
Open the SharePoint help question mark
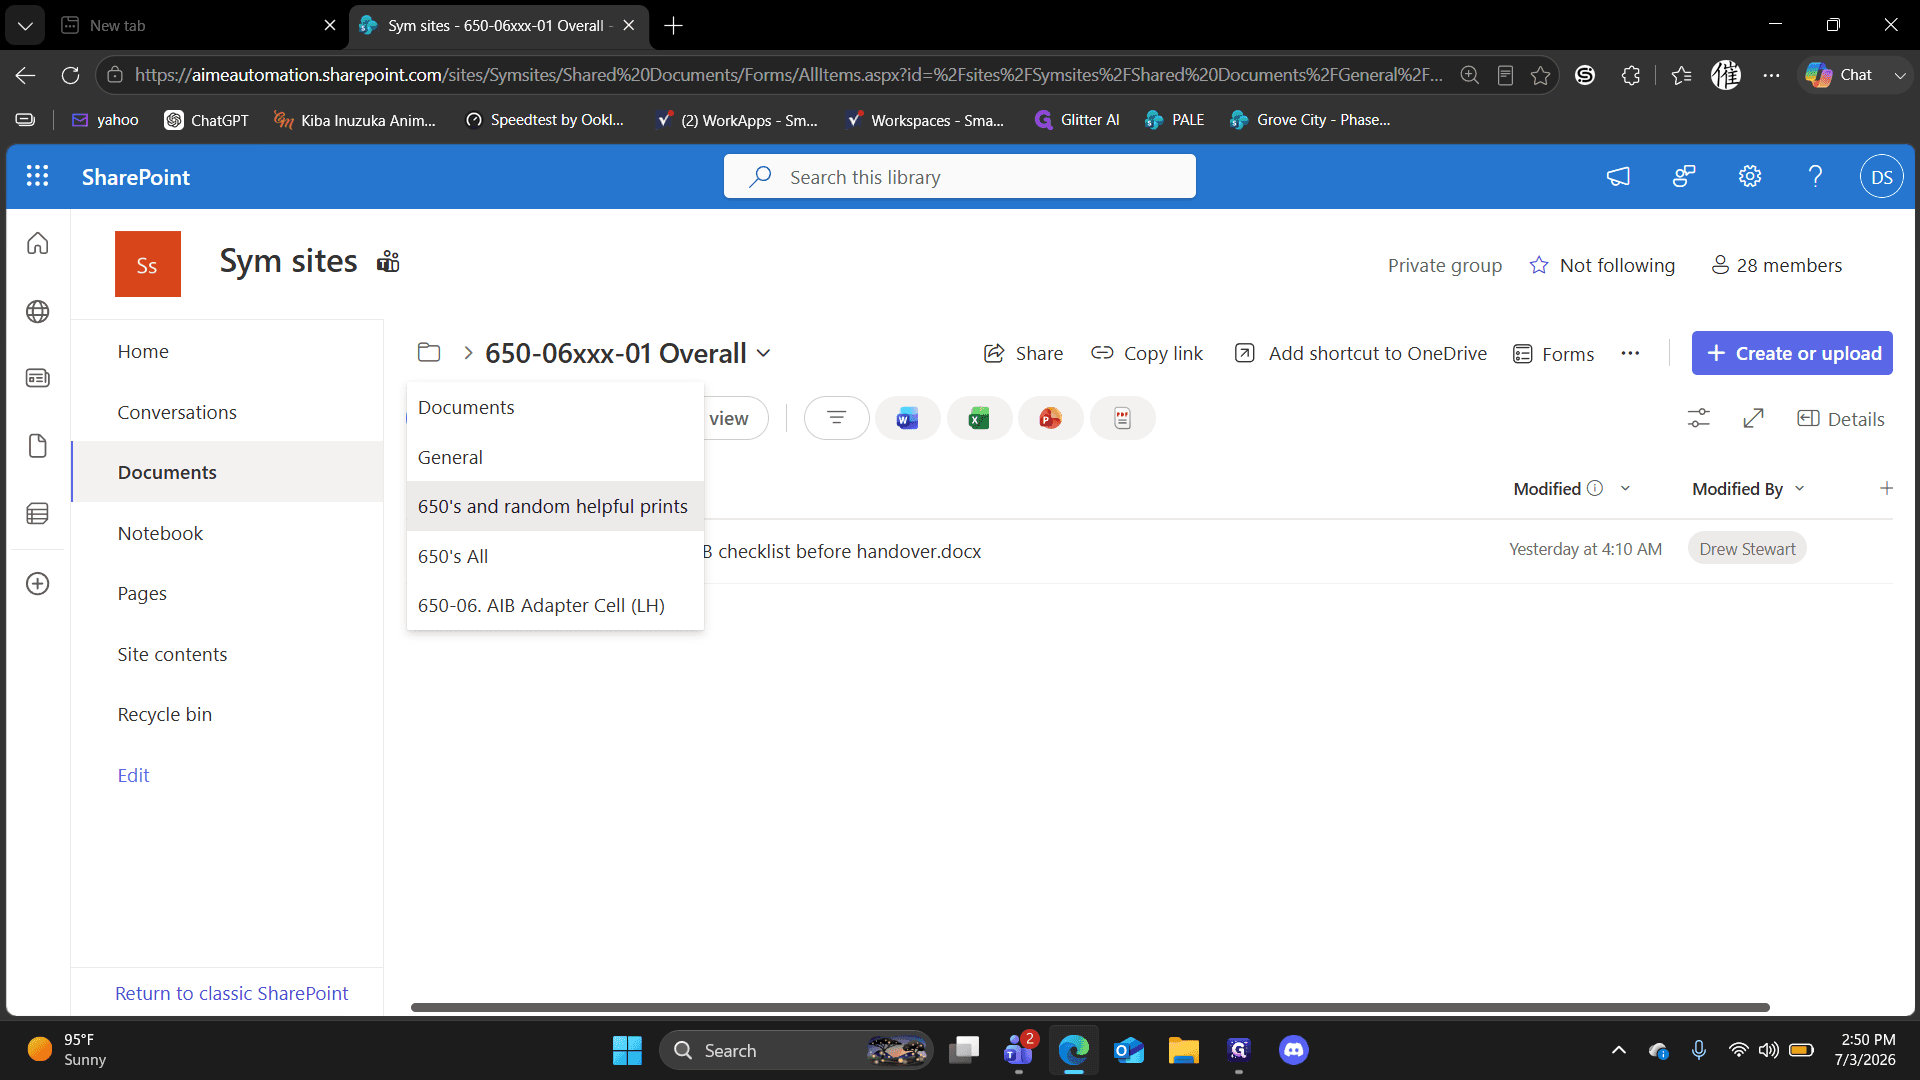1815,176
